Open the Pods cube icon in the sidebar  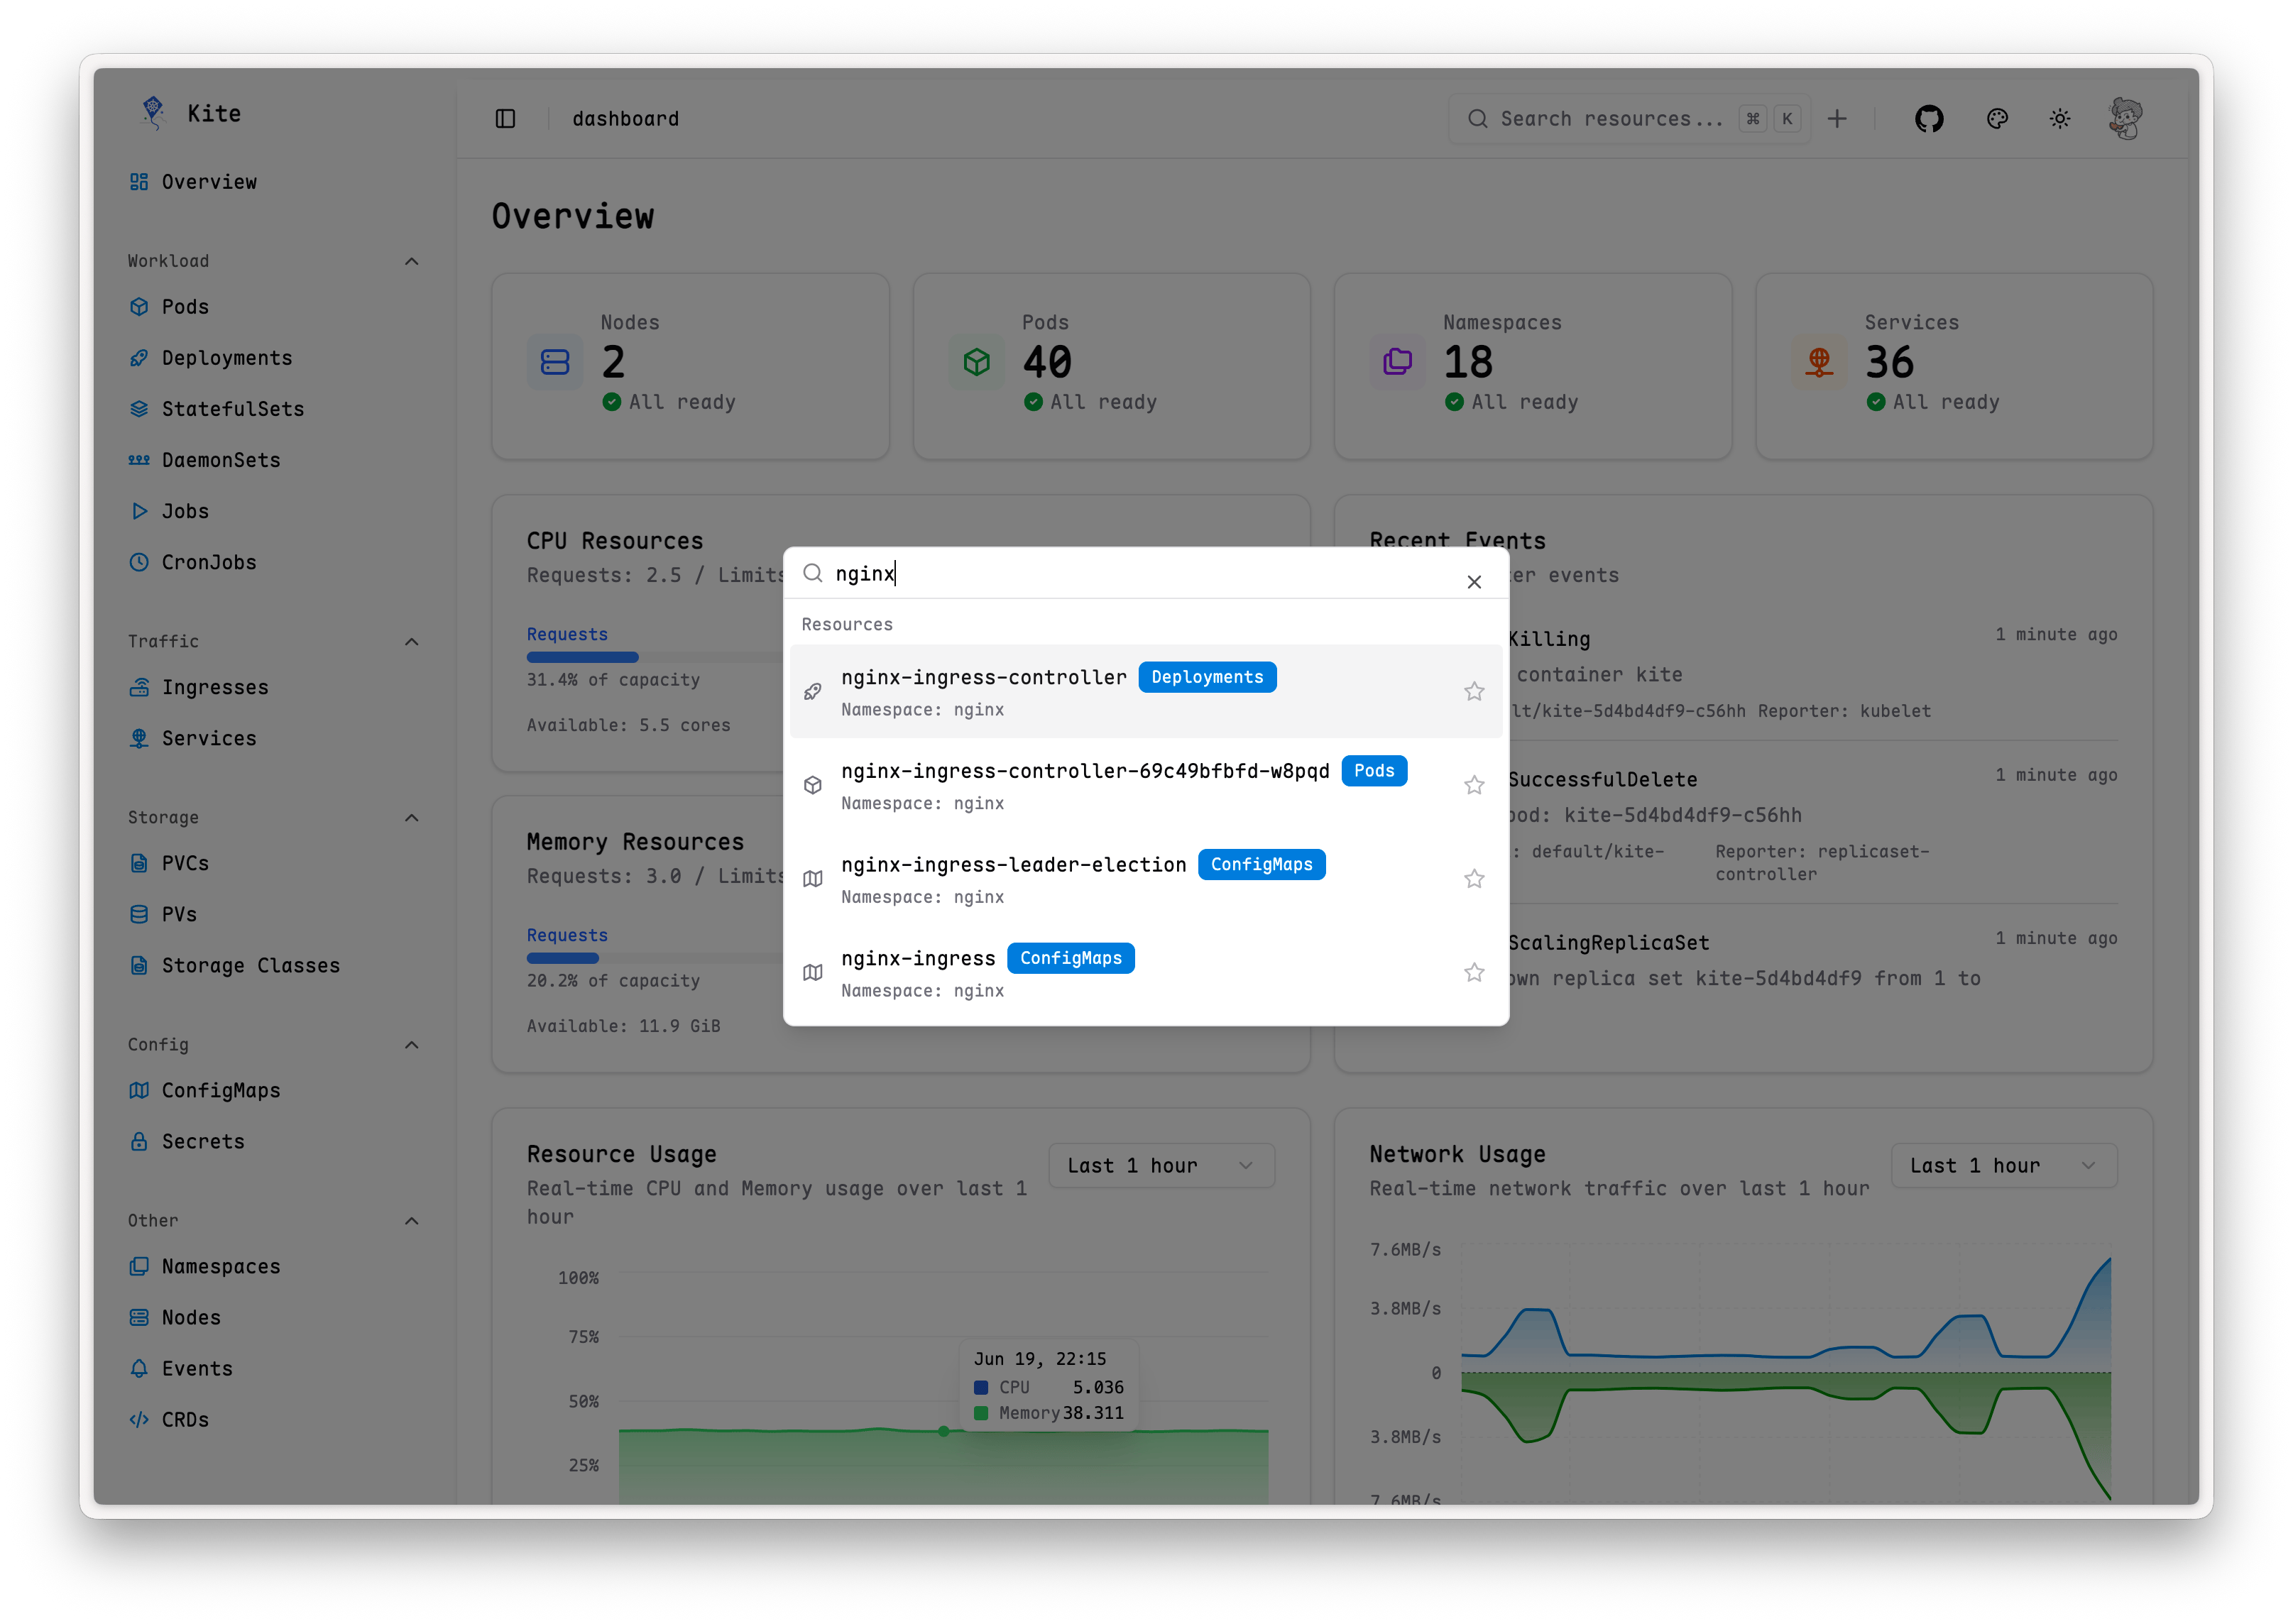point(139,306)
